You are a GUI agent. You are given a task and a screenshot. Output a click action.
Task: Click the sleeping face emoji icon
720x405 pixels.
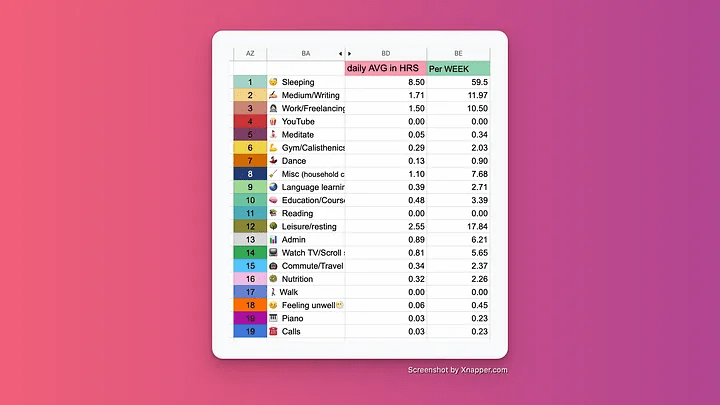(273, 82)
